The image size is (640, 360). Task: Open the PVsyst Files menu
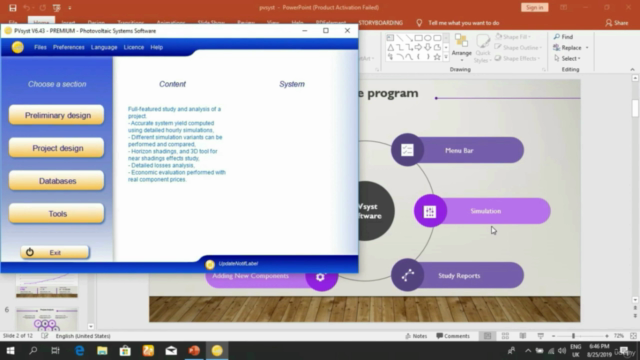tap(40, 47)
